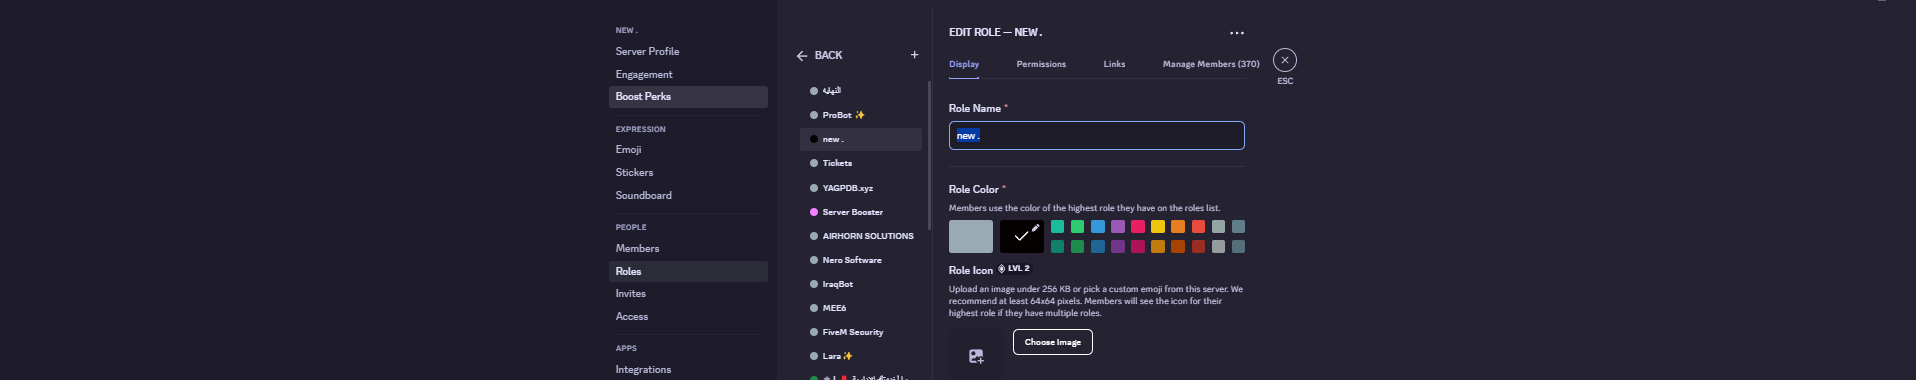Select the Nero Software role
Image resolution: width=1916 pixels, height=380 pixels.
[861, 260]
